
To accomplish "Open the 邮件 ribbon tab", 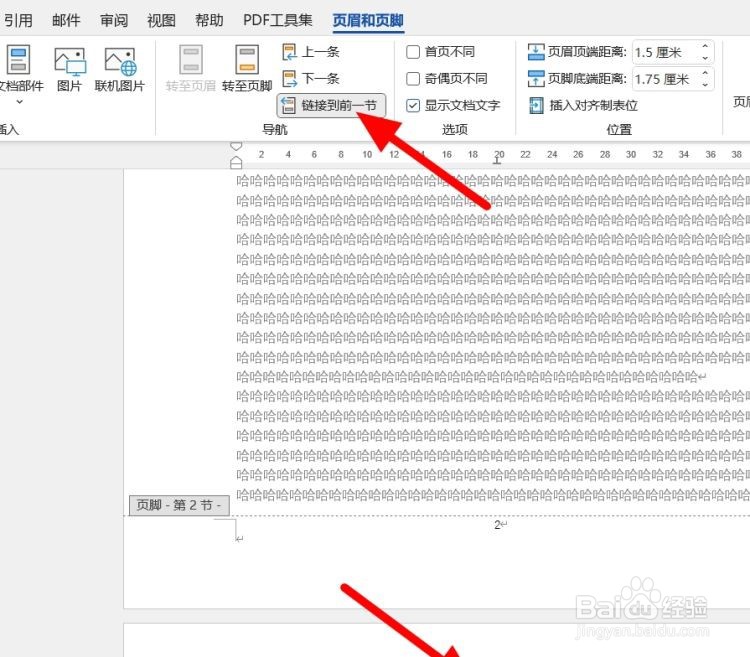I will [66, 21].
